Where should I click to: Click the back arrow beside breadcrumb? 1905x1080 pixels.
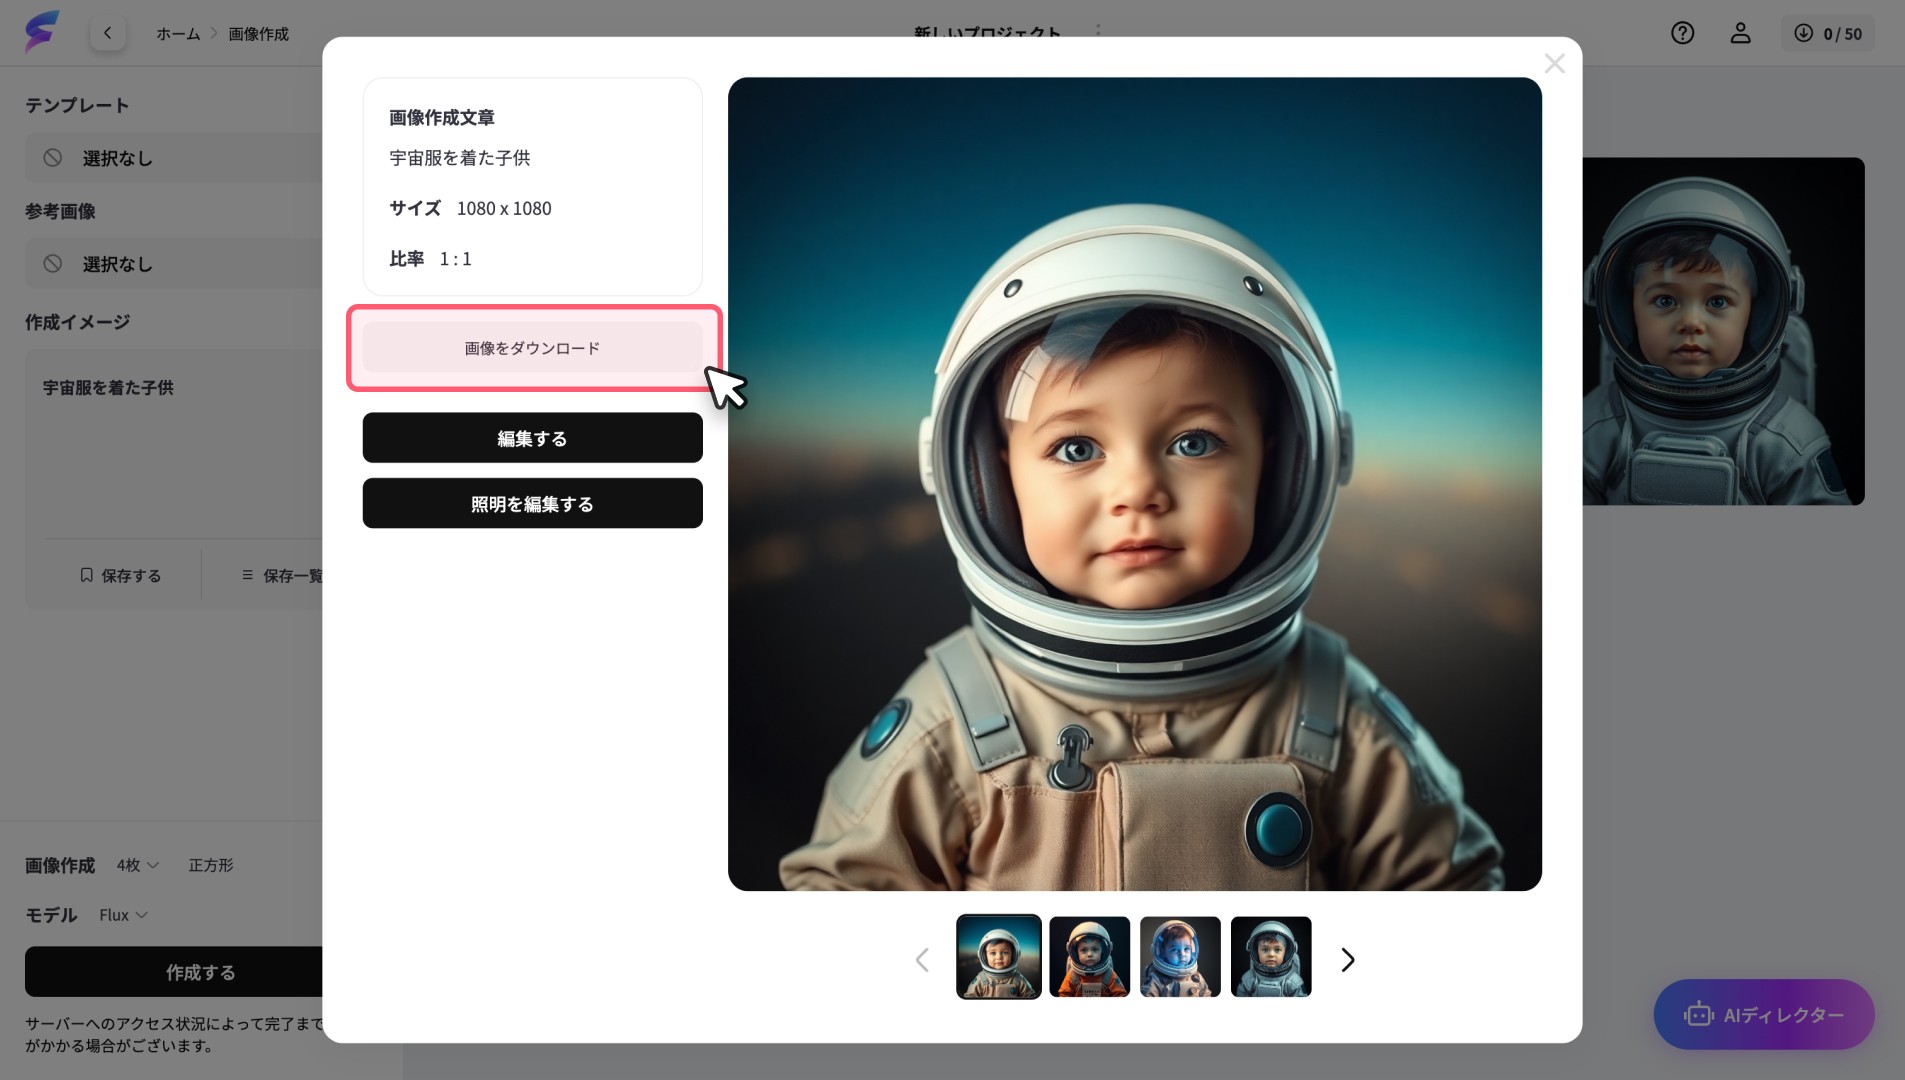(x=108, y=32)
